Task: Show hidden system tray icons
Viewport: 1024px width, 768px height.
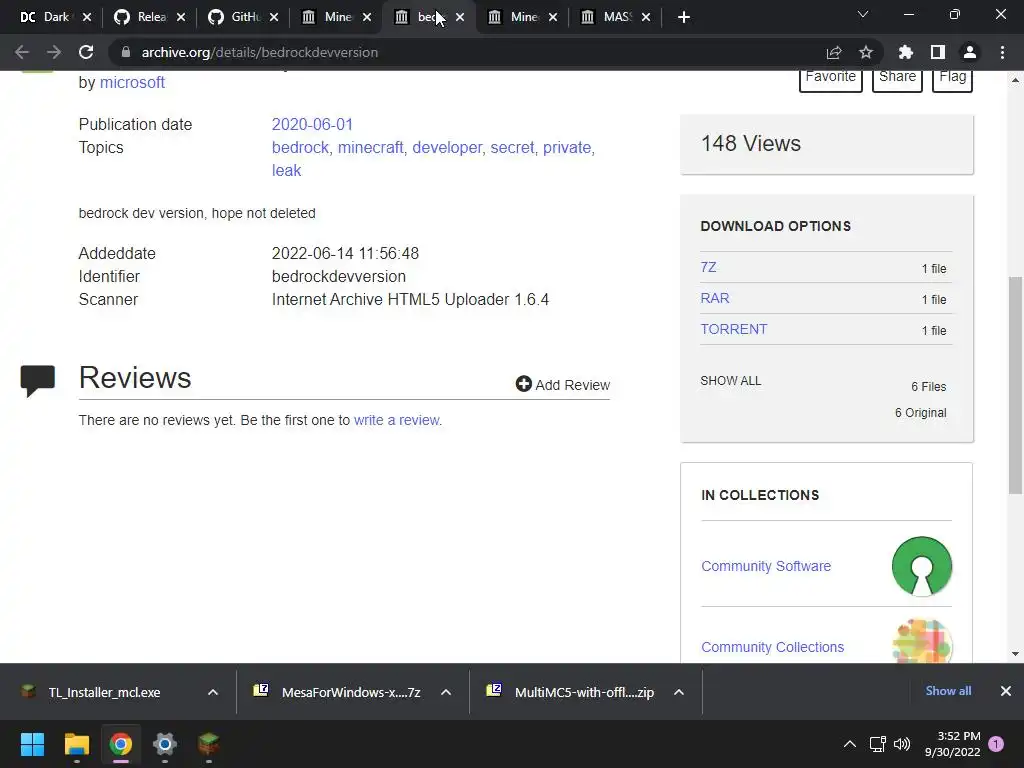Action: [x=850, y=744]
